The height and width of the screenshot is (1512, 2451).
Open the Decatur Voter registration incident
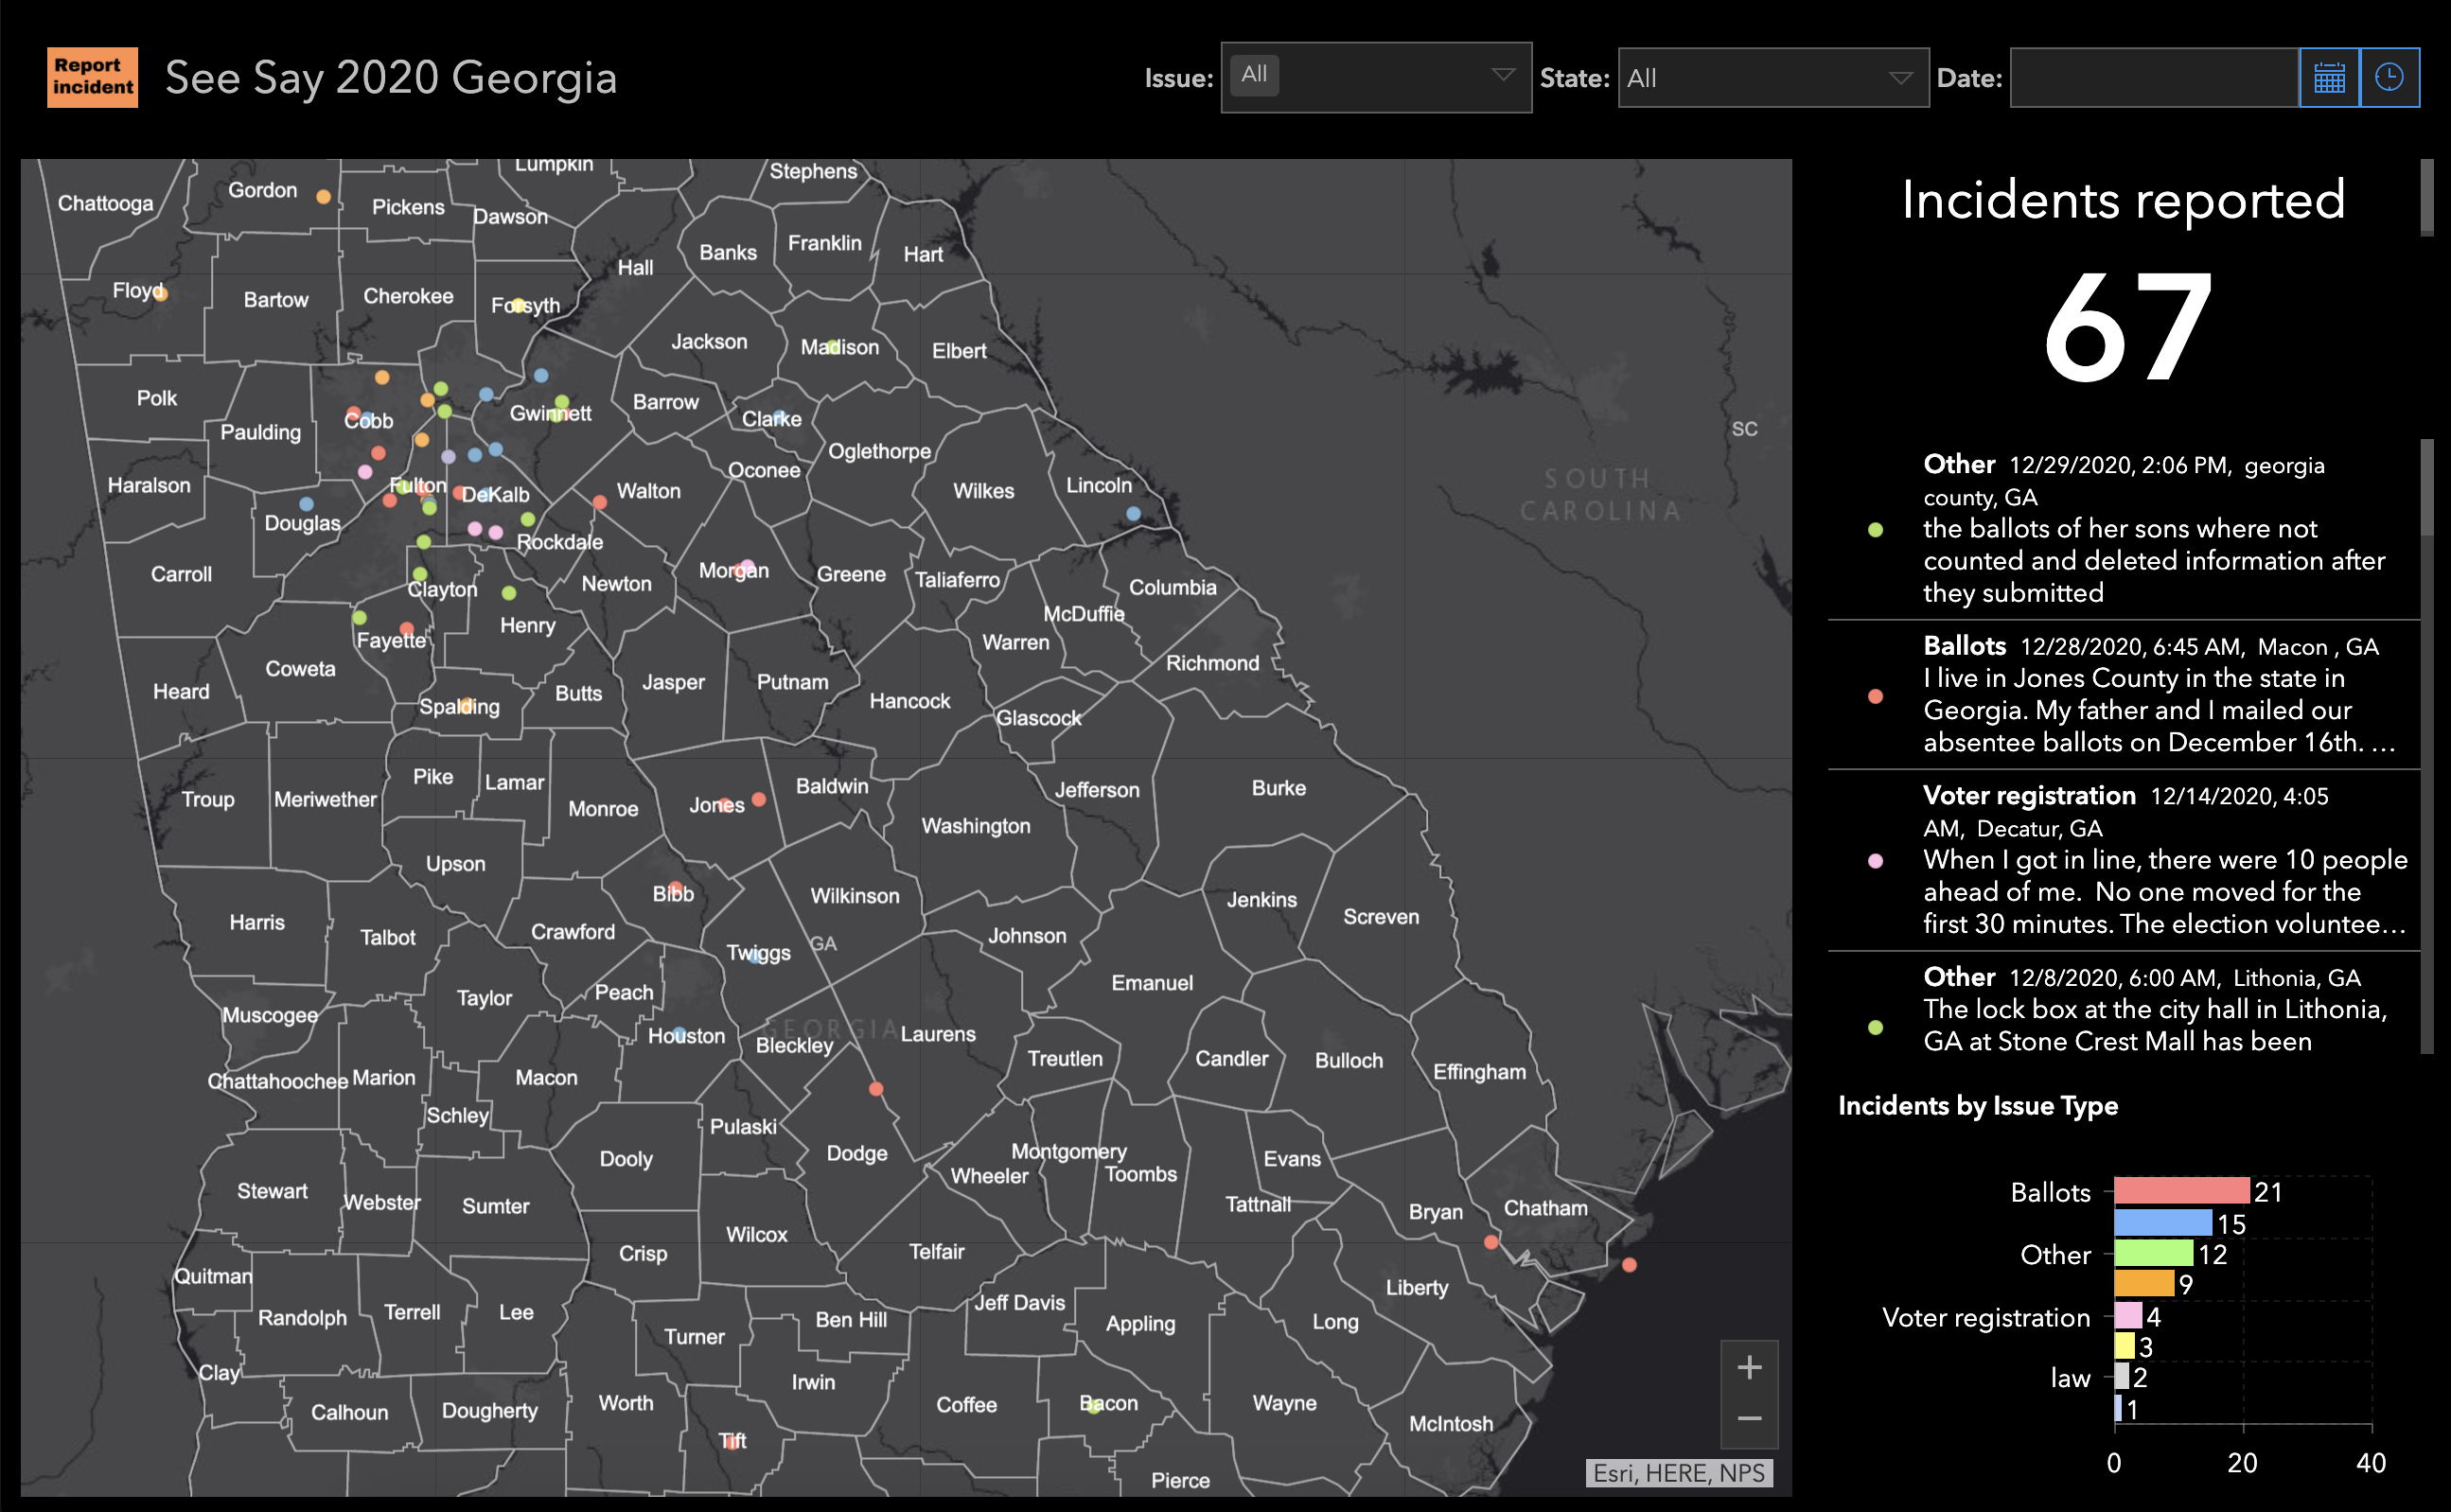click(x=2123, y=860)
